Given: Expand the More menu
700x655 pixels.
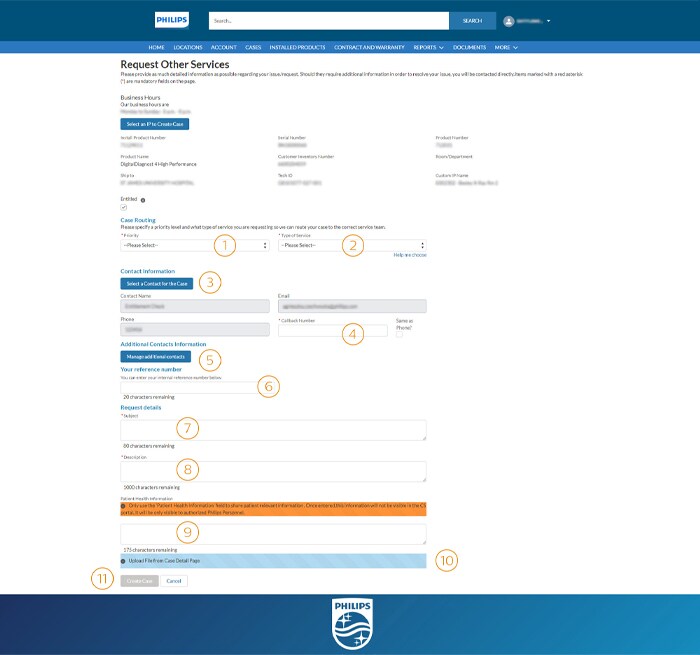Looking at the screenshot, I should (506, 47).
